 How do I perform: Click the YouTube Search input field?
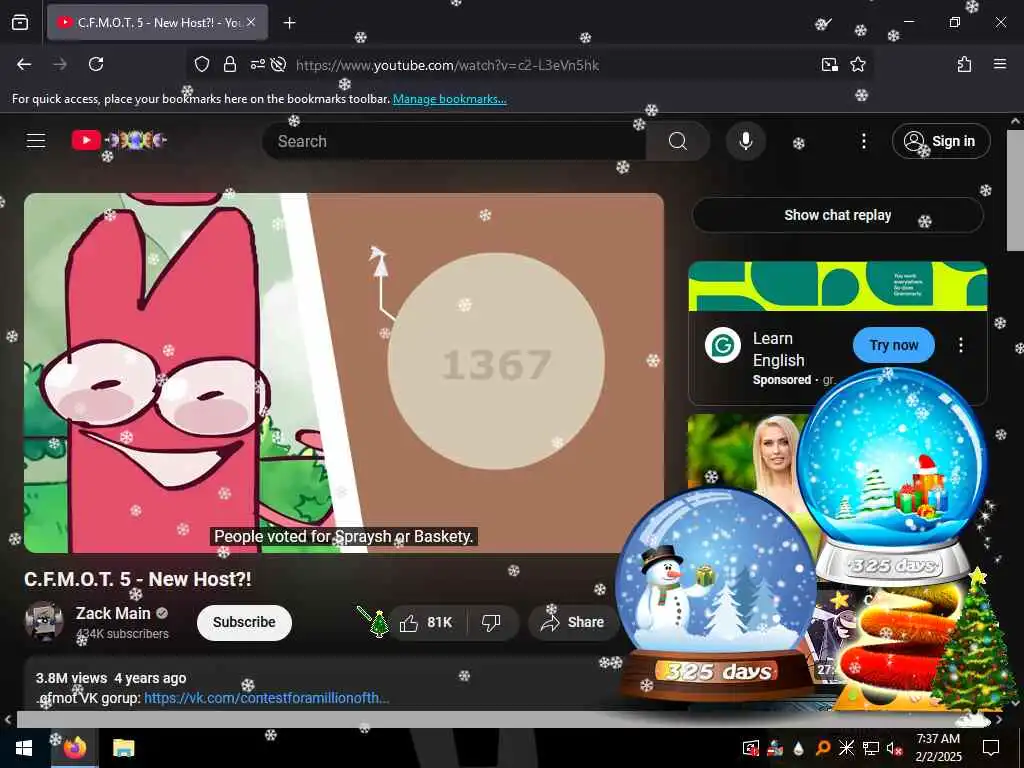point(457,141)
